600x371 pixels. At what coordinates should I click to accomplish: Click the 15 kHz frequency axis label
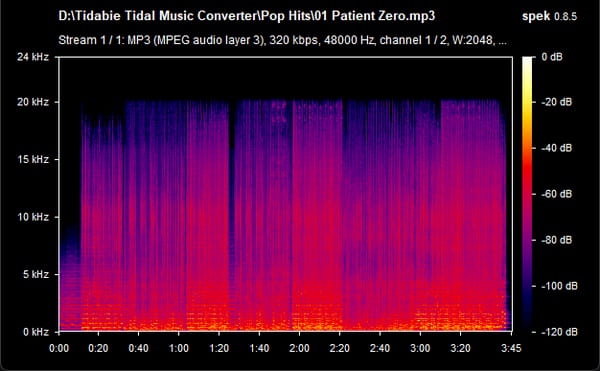coord(33,159)
